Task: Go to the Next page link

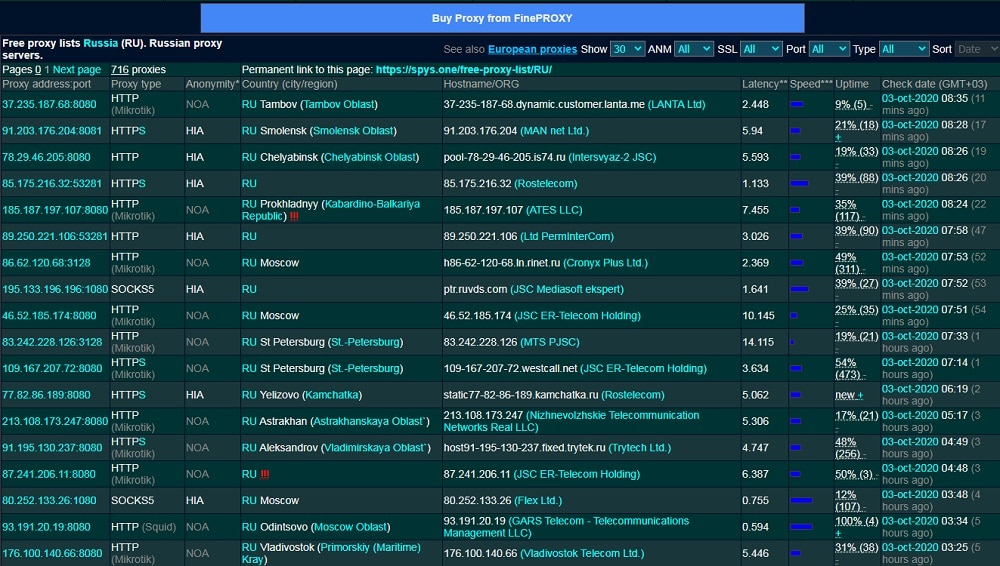Action: point(77,70)
